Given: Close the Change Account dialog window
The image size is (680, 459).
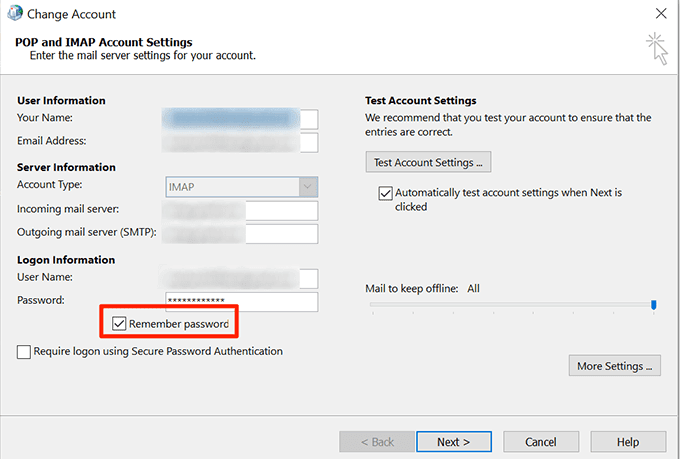Looking at the screenshot, I should pos(659,14).
